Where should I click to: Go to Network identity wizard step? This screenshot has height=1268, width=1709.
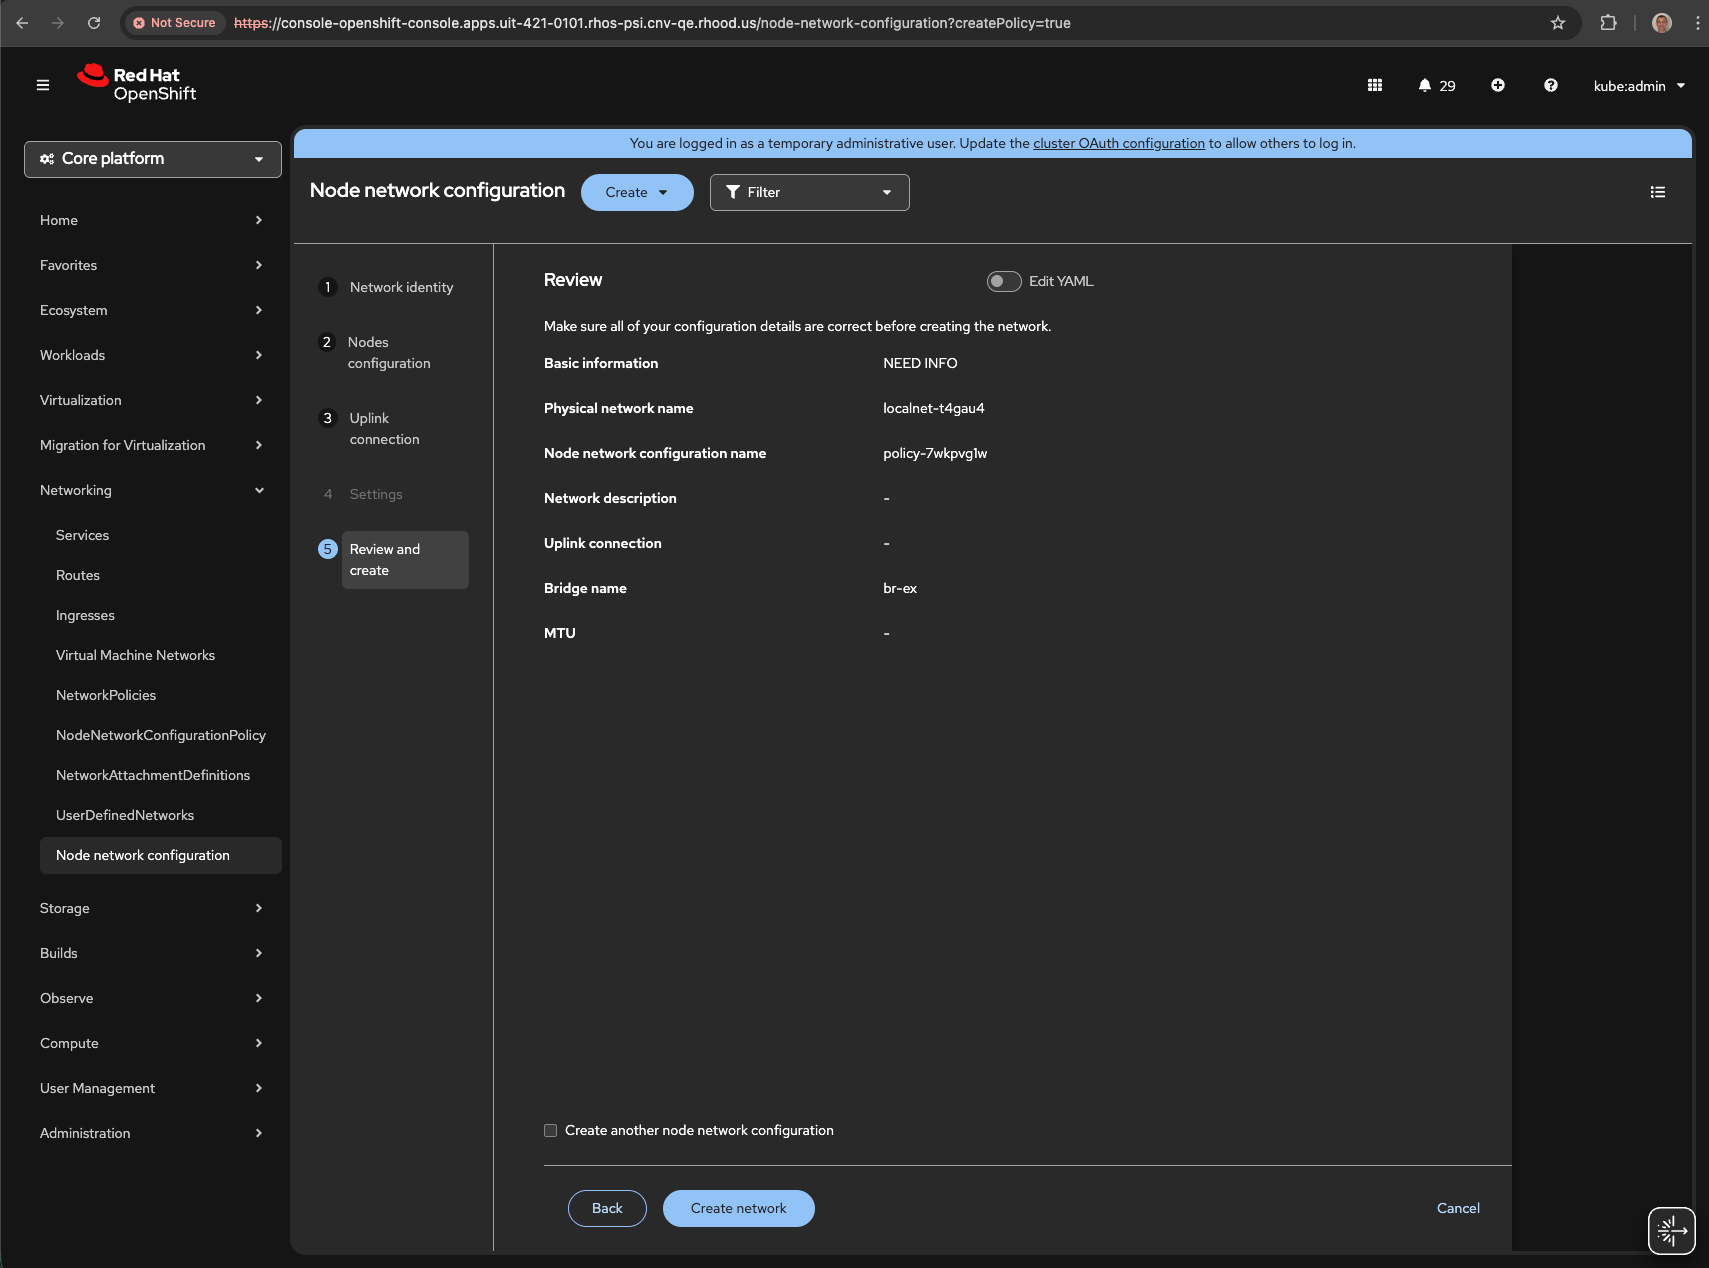(x=401, y=288)
